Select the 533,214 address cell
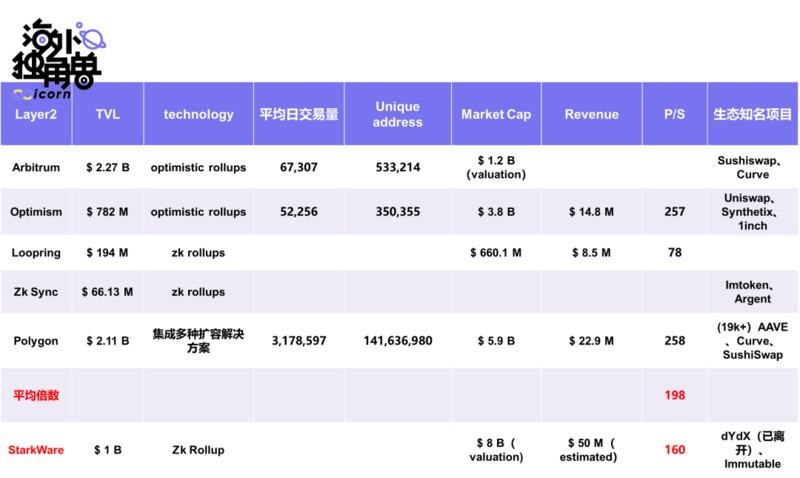Screen dimensions: 800x478 coord(398,167)
